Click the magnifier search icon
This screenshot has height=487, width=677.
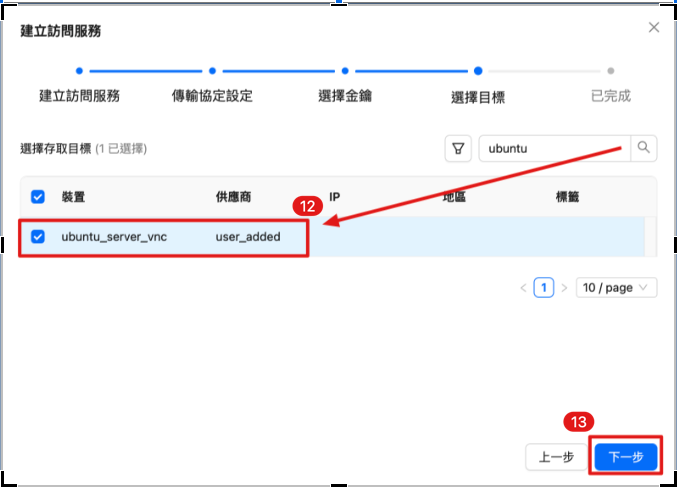click(644, 148)
